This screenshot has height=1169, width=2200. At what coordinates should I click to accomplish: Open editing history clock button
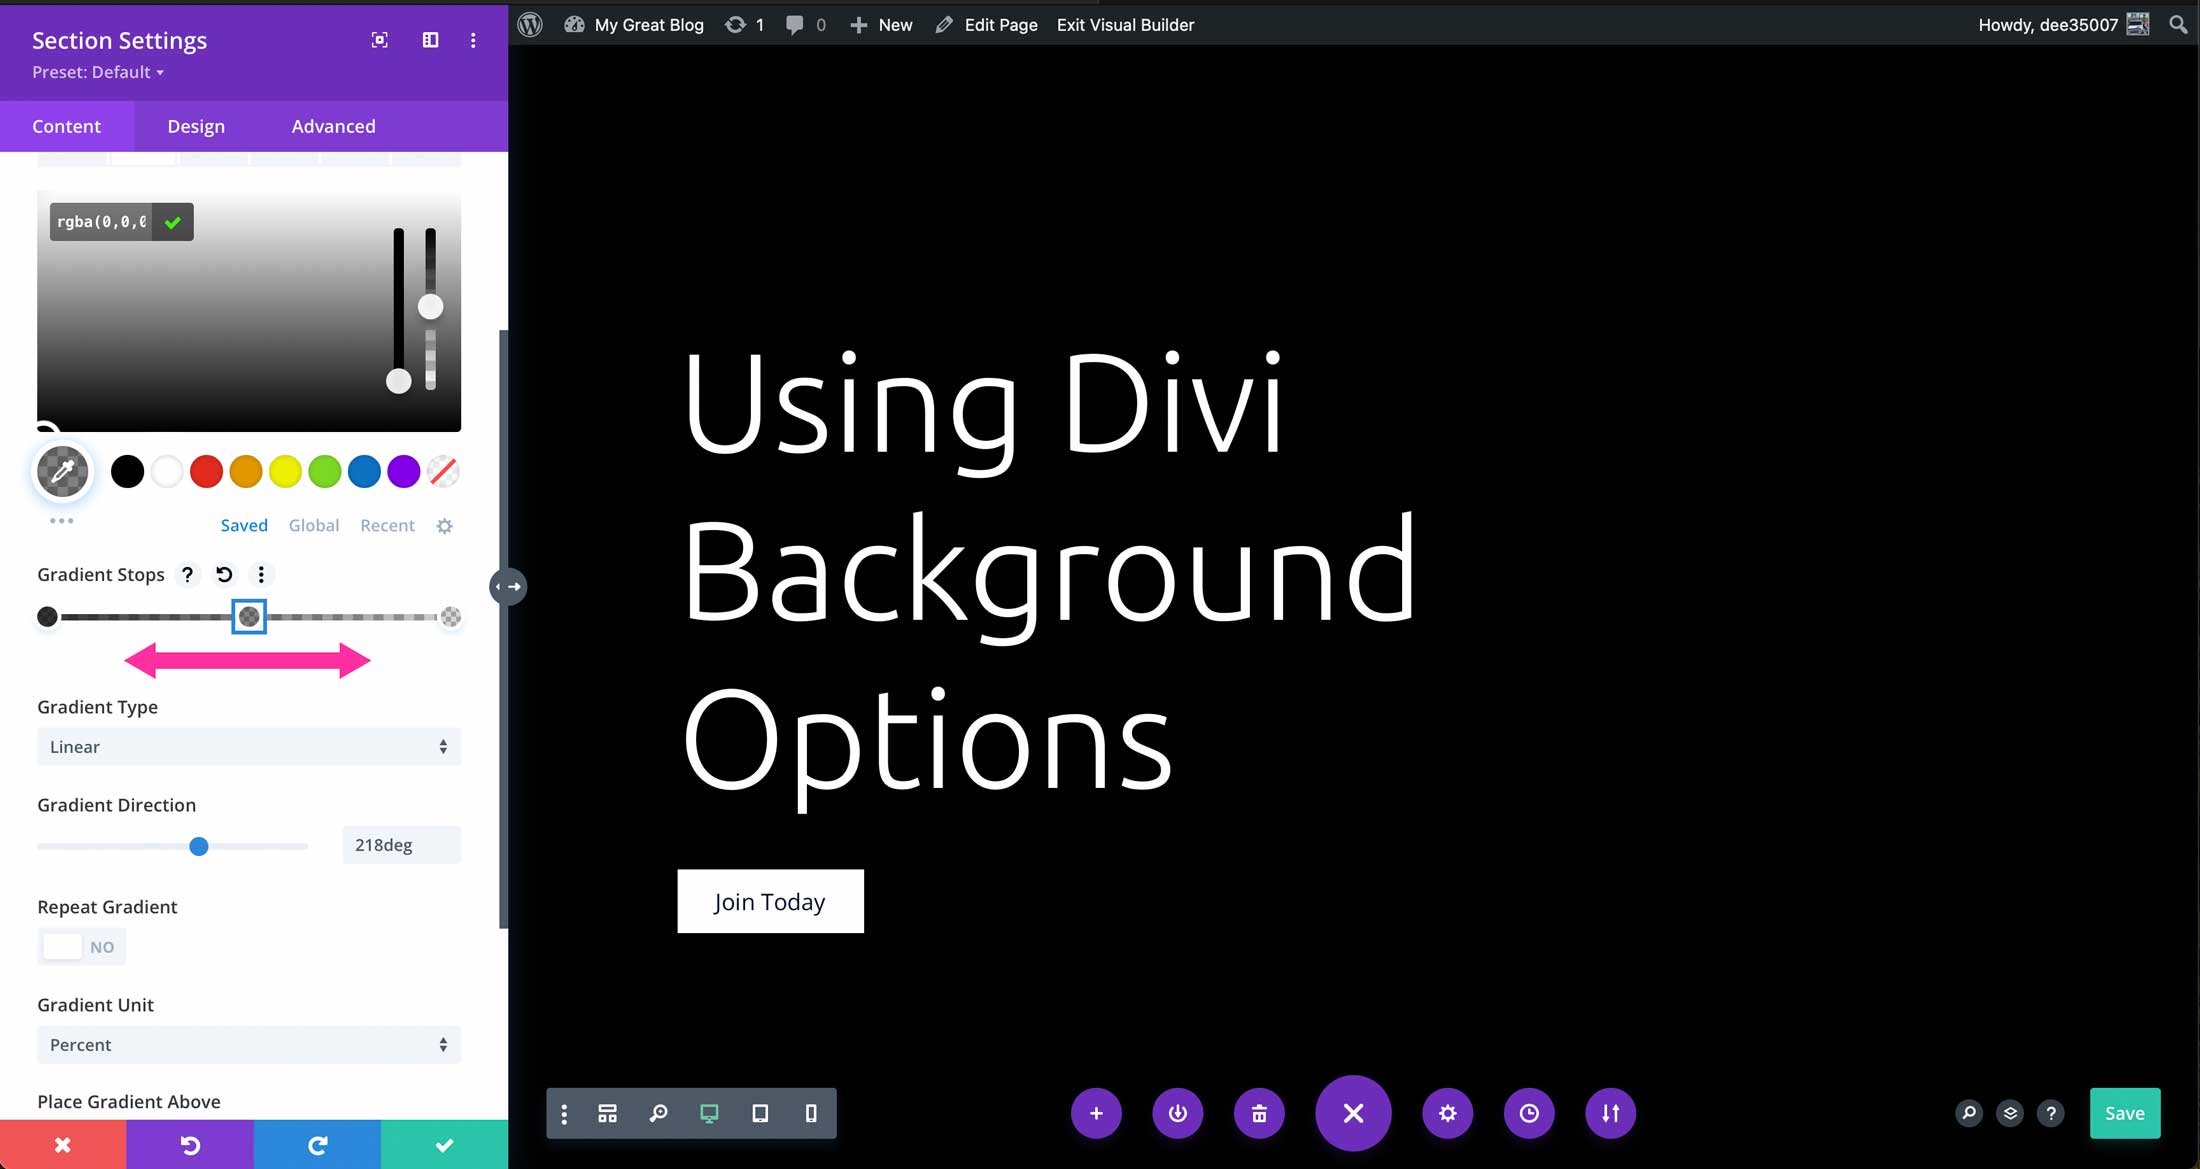1529,1113
